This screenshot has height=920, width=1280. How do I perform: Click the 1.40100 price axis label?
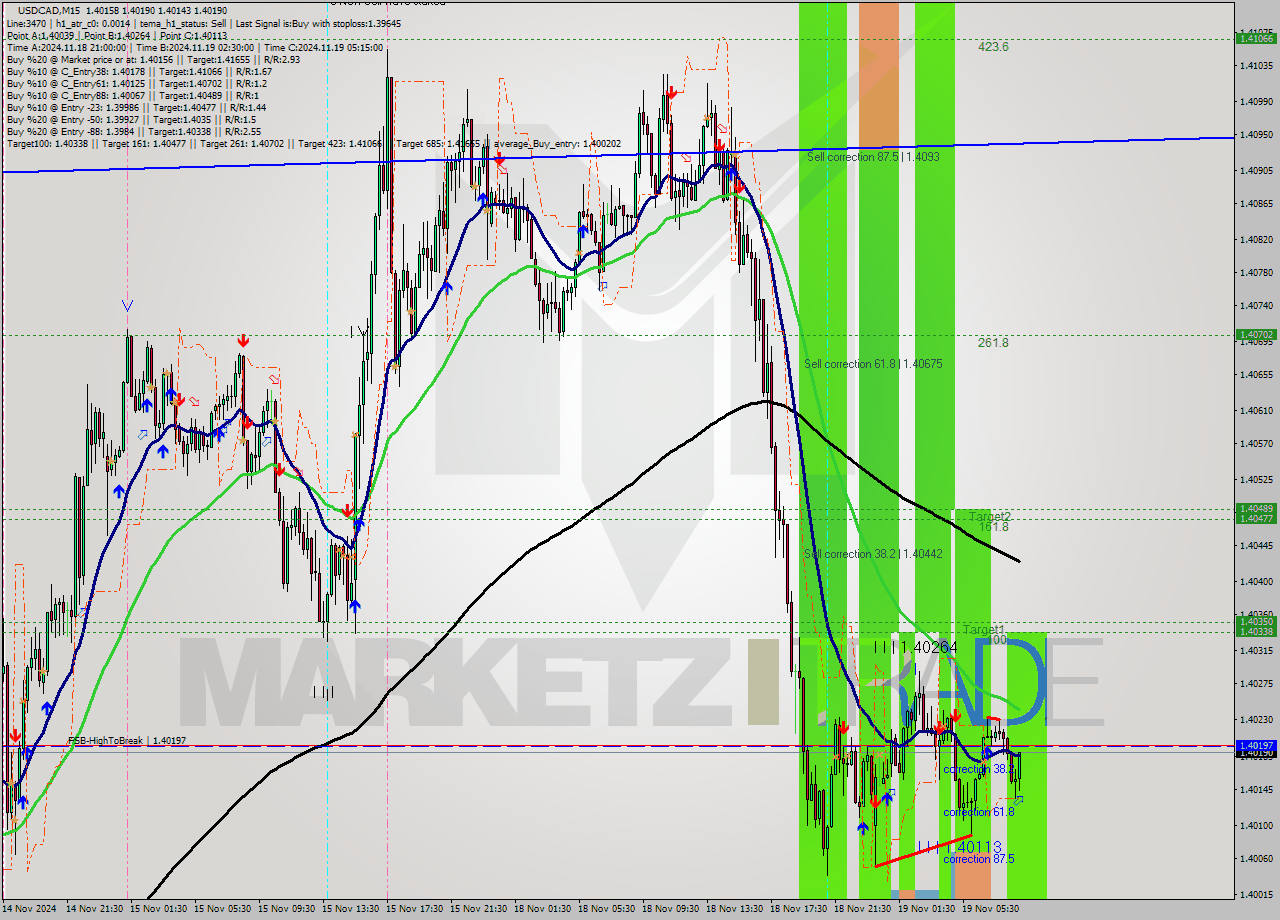point(1256,825)
